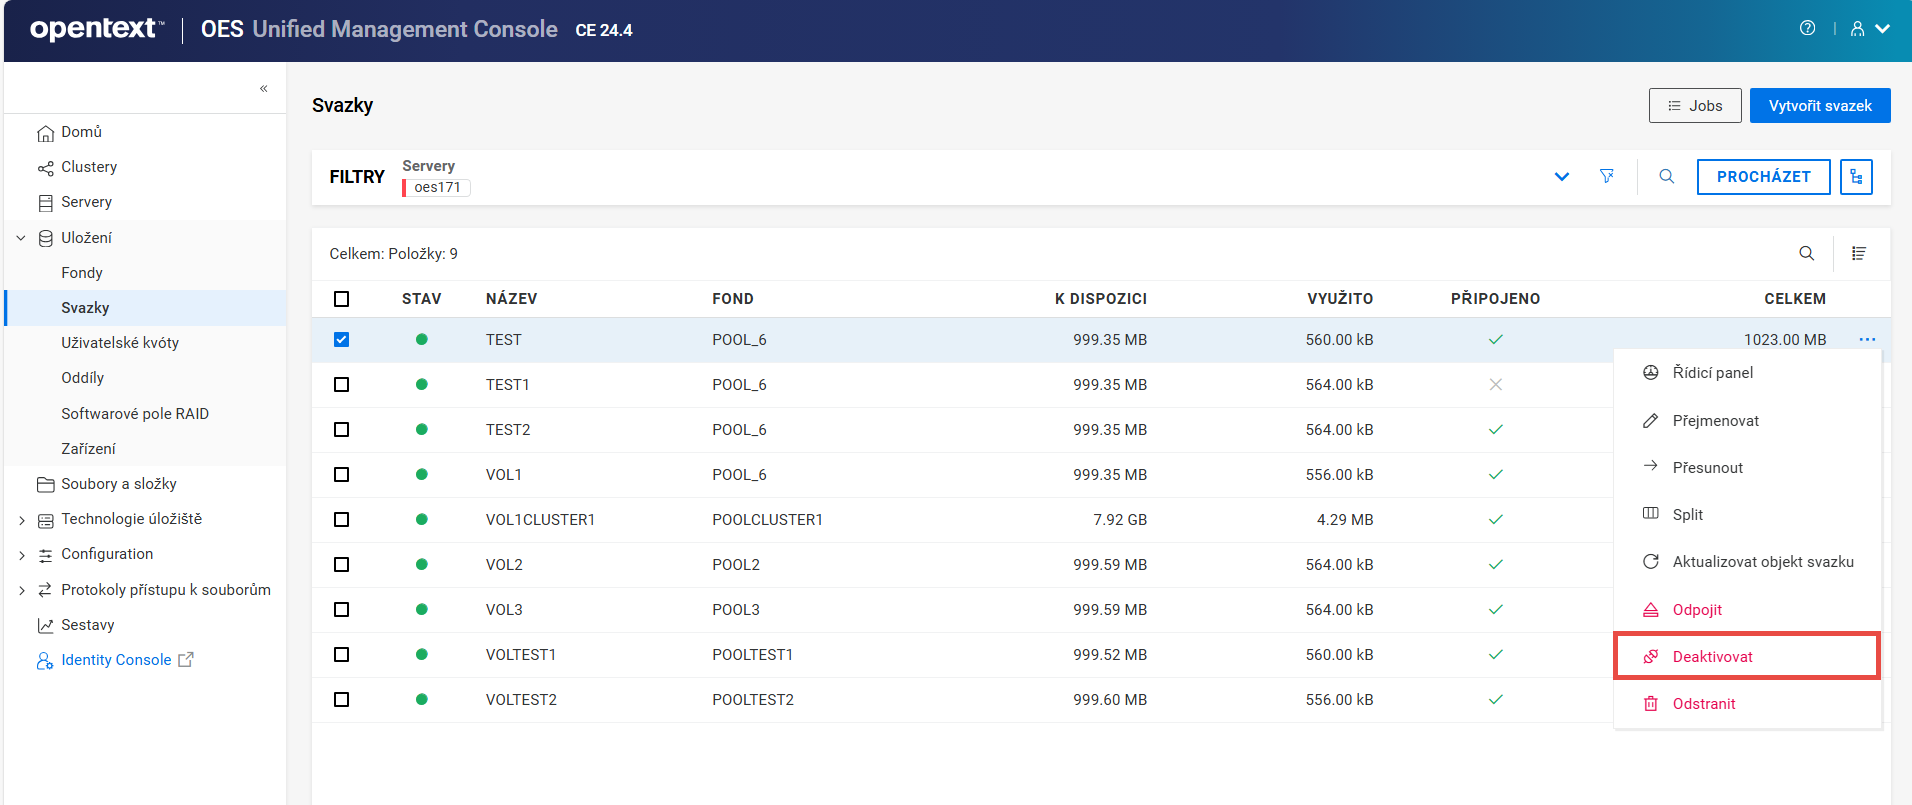Click the search icon in filter bar
This screenshot has height=805, width=1912.
pyautogui.click(x=1666, y=176)
